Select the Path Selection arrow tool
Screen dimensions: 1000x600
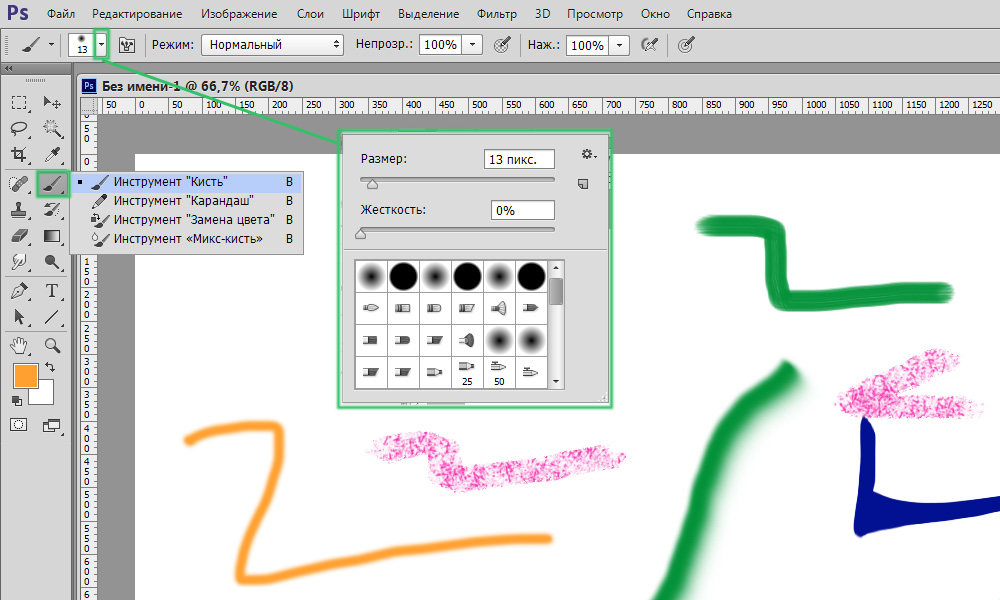click(19, 317)
